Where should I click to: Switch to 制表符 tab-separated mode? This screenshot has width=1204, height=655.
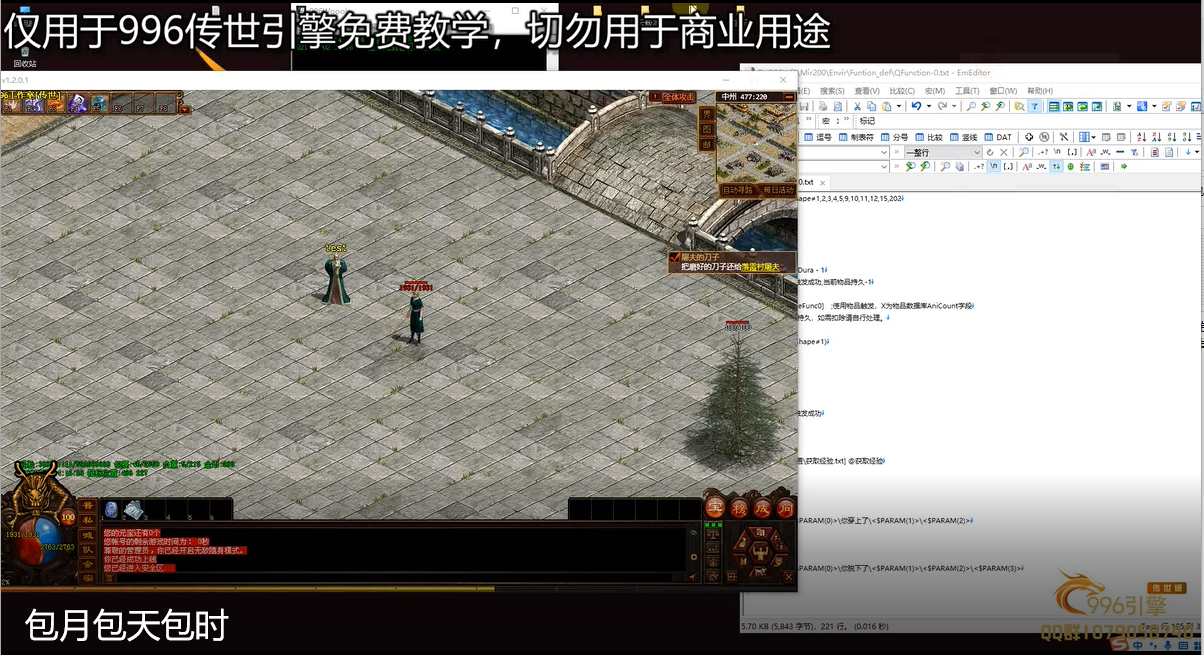point(856,137)
